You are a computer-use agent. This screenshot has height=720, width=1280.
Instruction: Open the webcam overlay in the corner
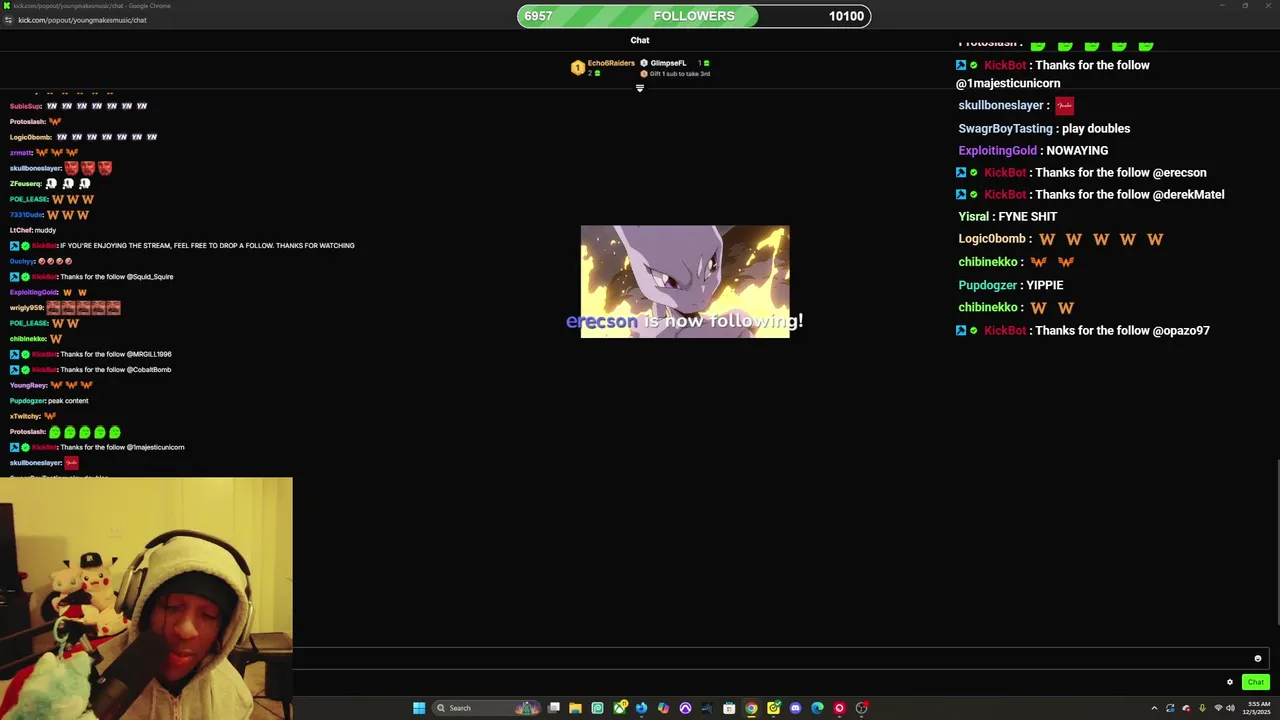[146, 598]
